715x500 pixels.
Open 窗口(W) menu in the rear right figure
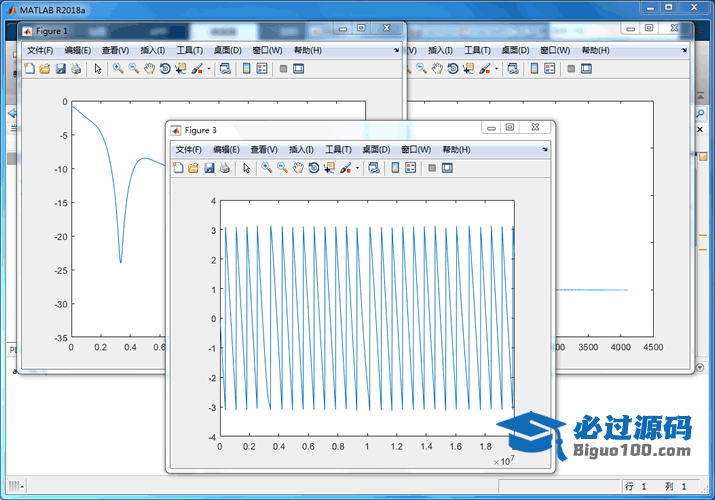(555, 50)
